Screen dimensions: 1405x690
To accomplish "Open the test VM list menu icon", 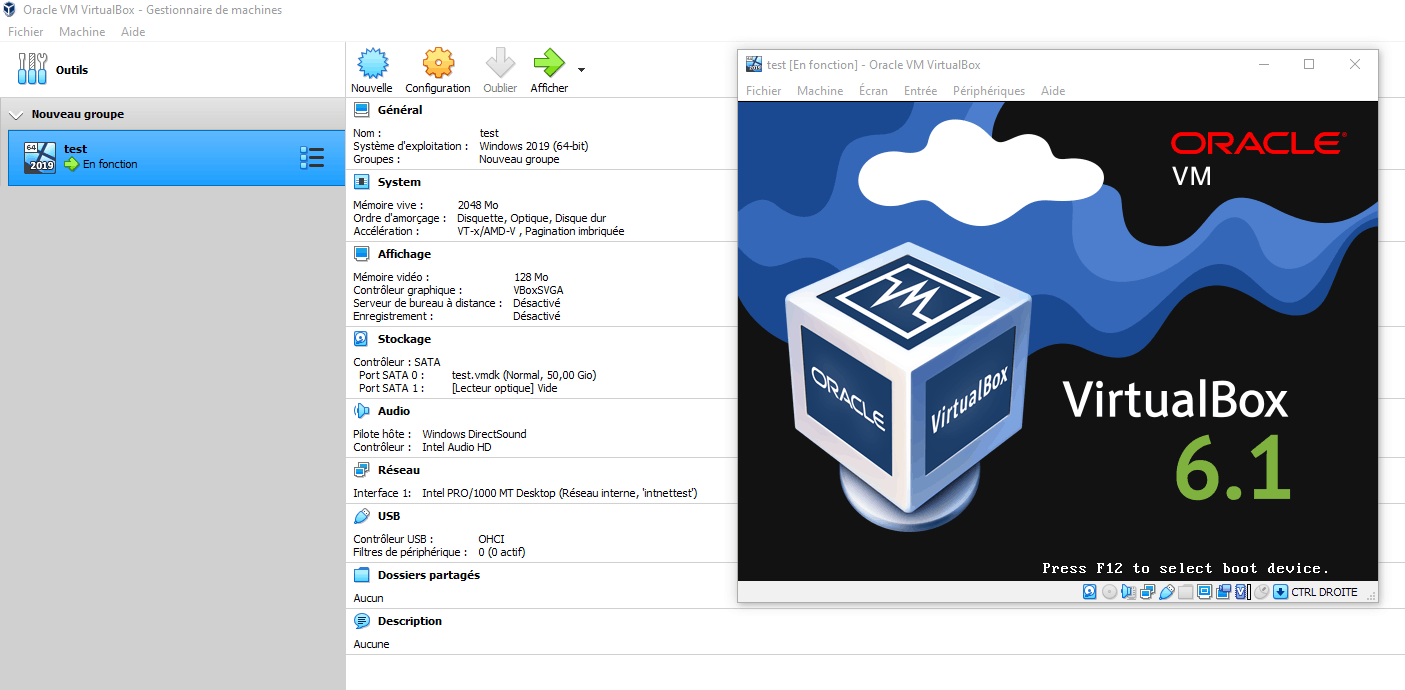I will 312,158.
